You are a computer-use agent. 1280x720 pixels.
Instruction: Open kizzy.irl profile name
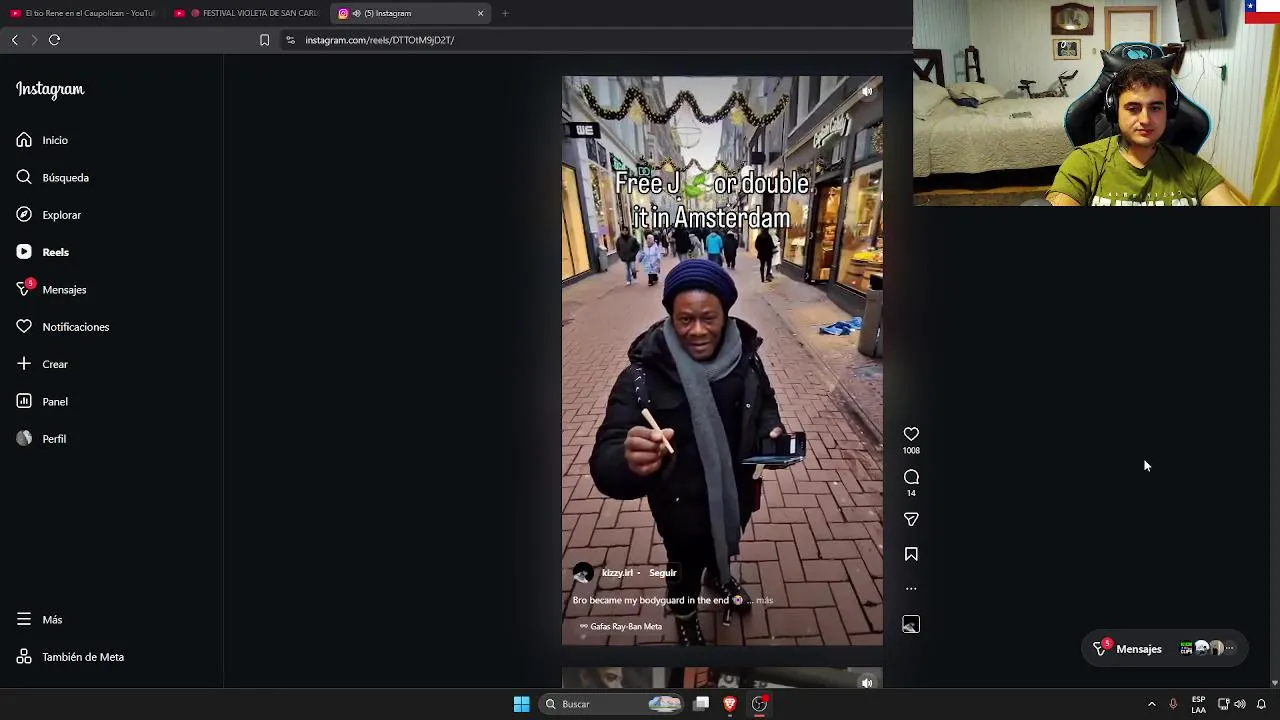point(617,573)
